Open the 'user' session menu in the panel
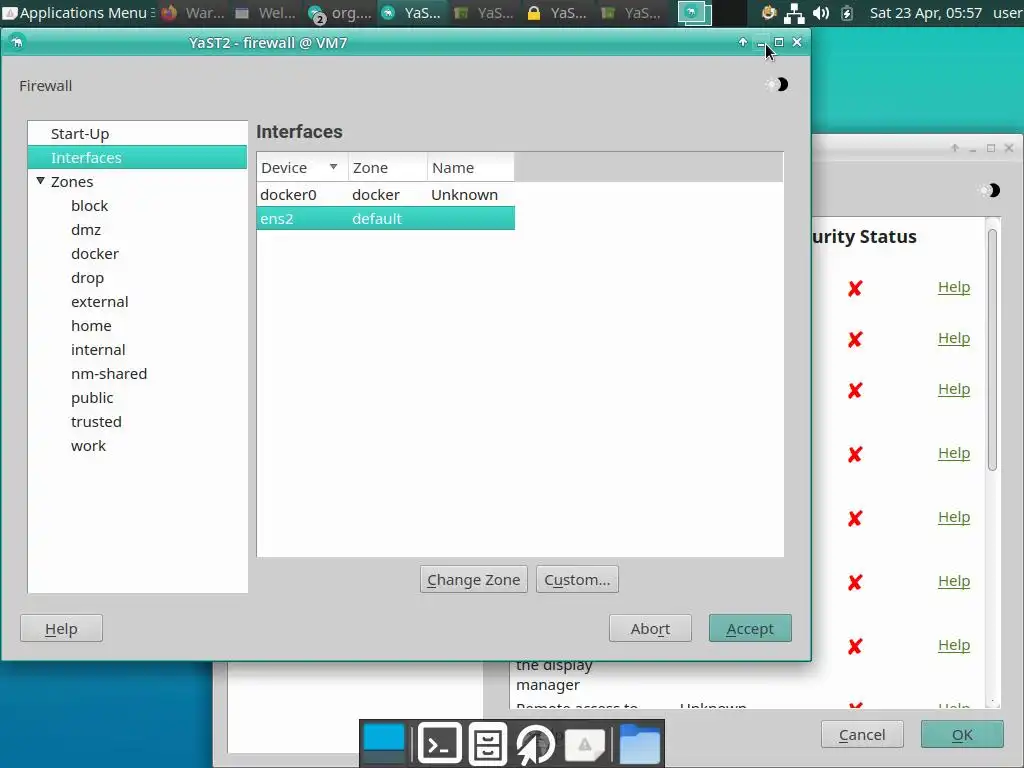Image resolution: width=1024 pixels, height=768 pixels. pyautogui.click(x=1007, y=12)
